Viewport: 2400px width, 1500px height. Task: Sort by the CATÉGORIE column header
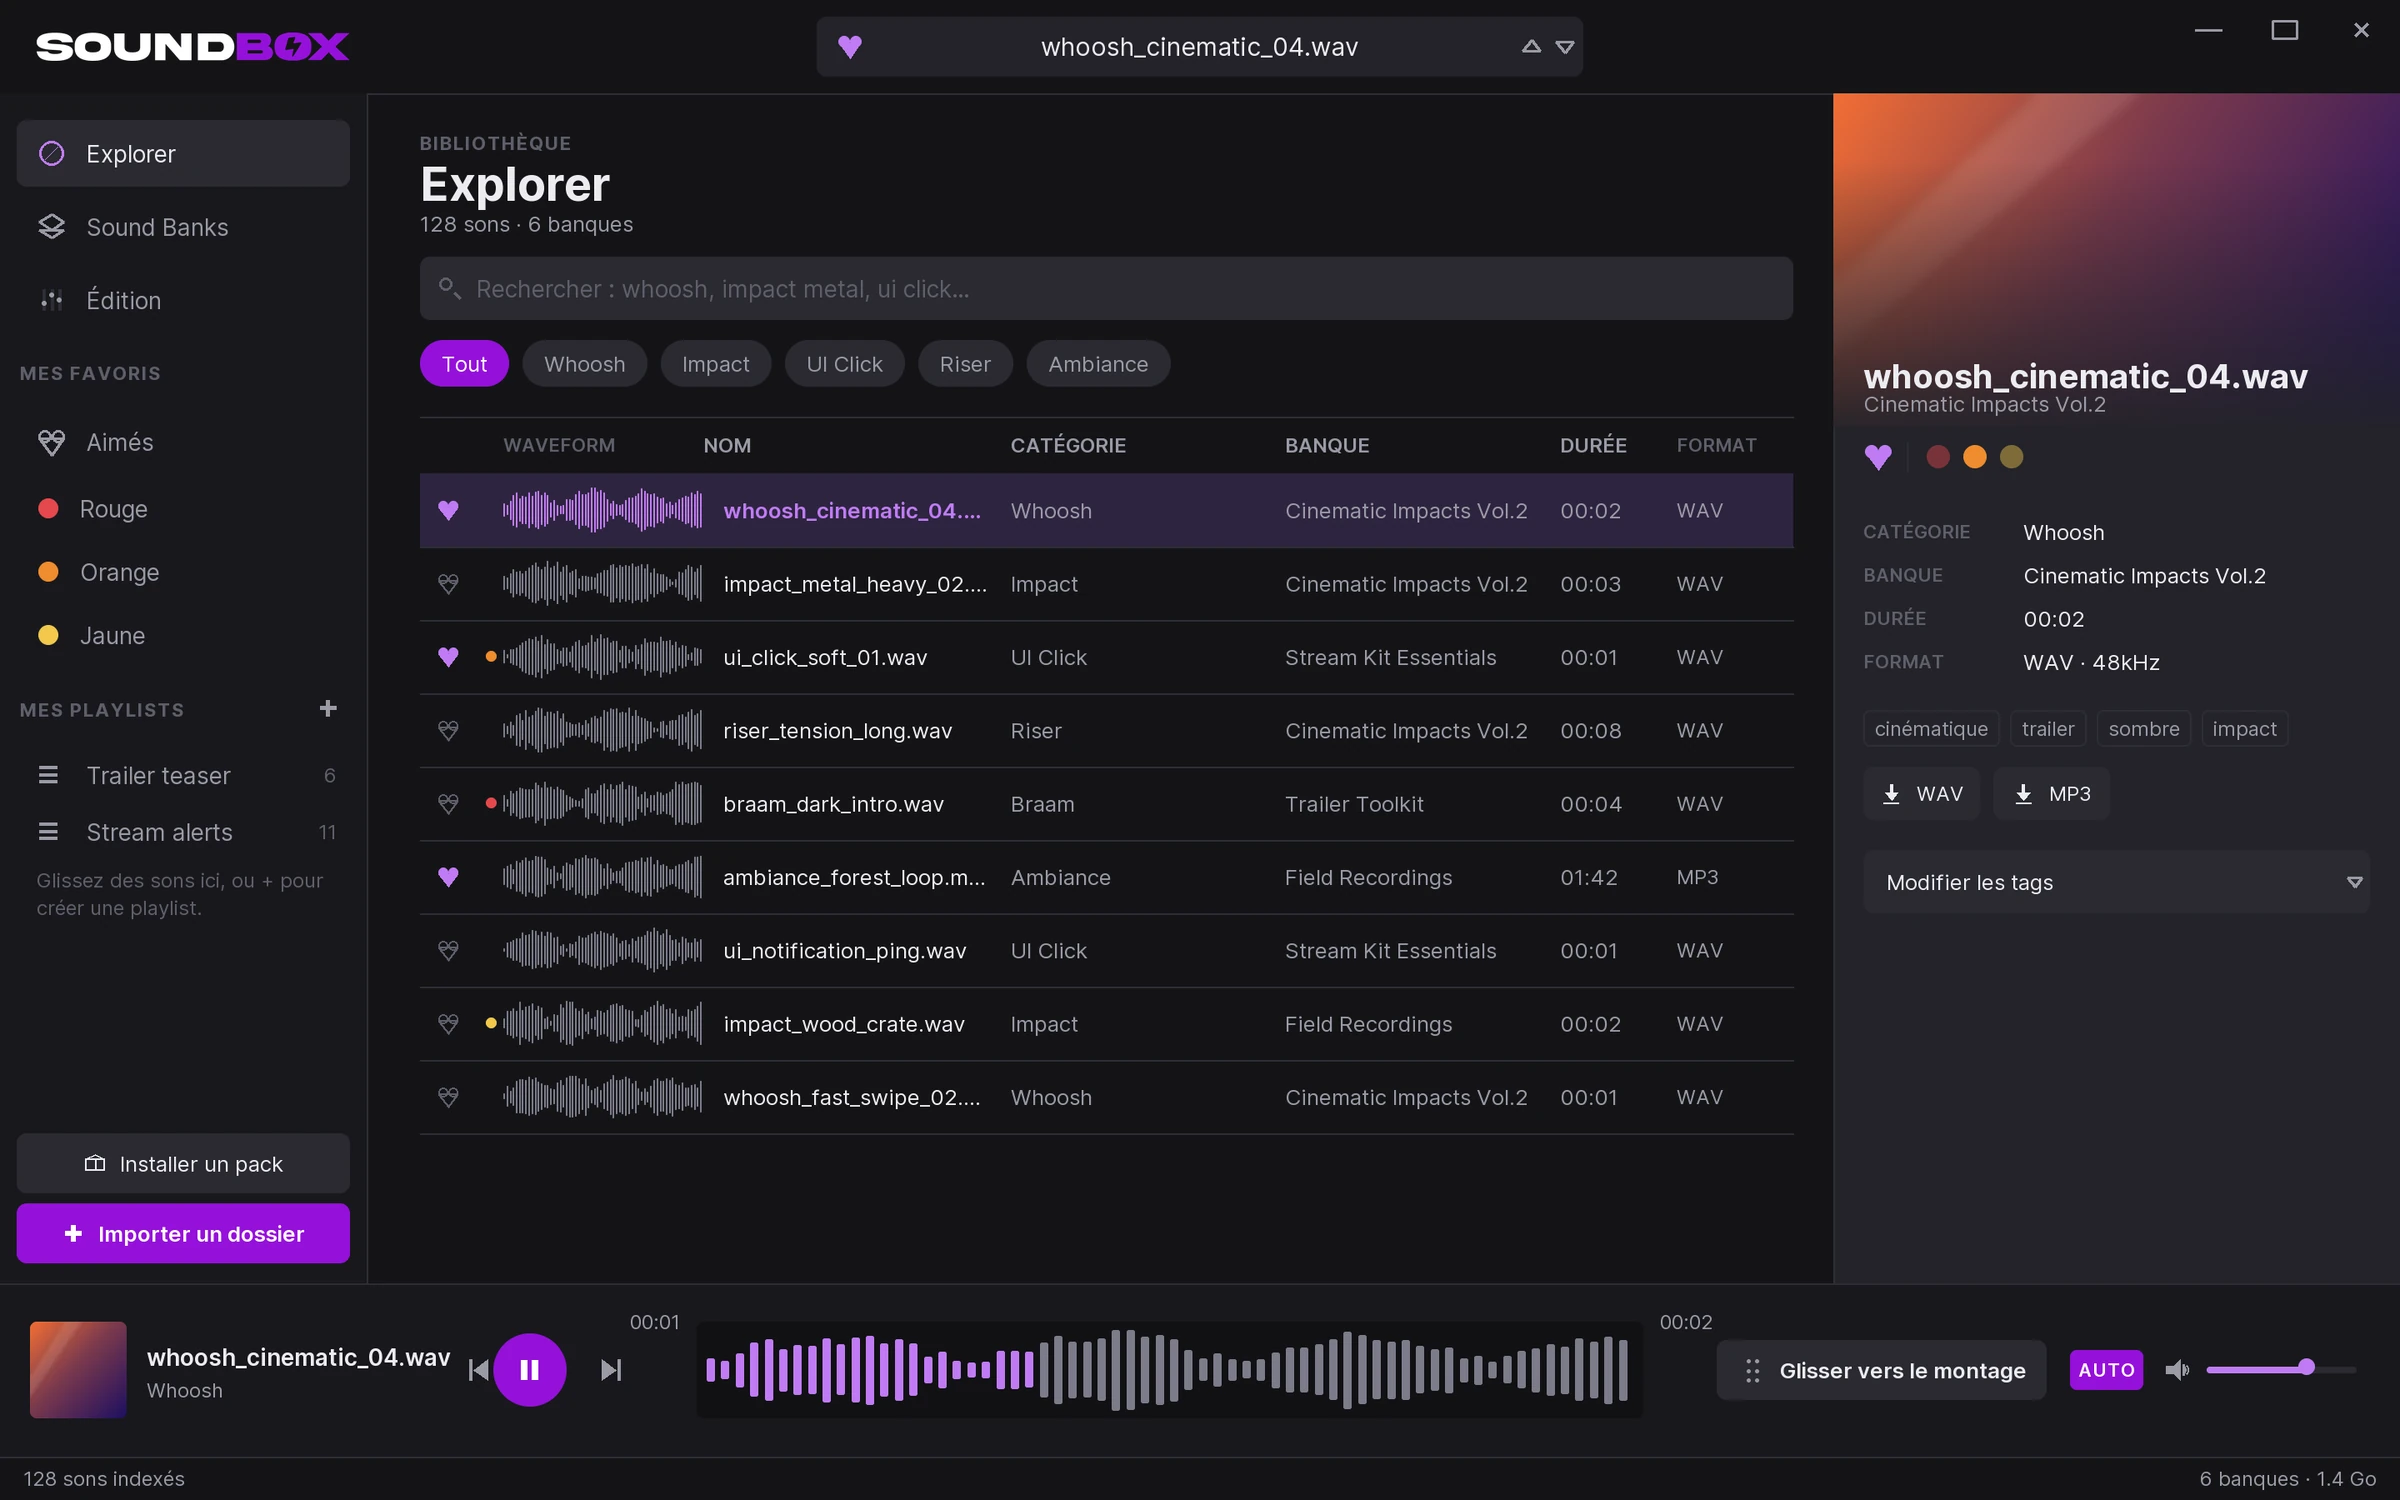(x=1068, y=445)
